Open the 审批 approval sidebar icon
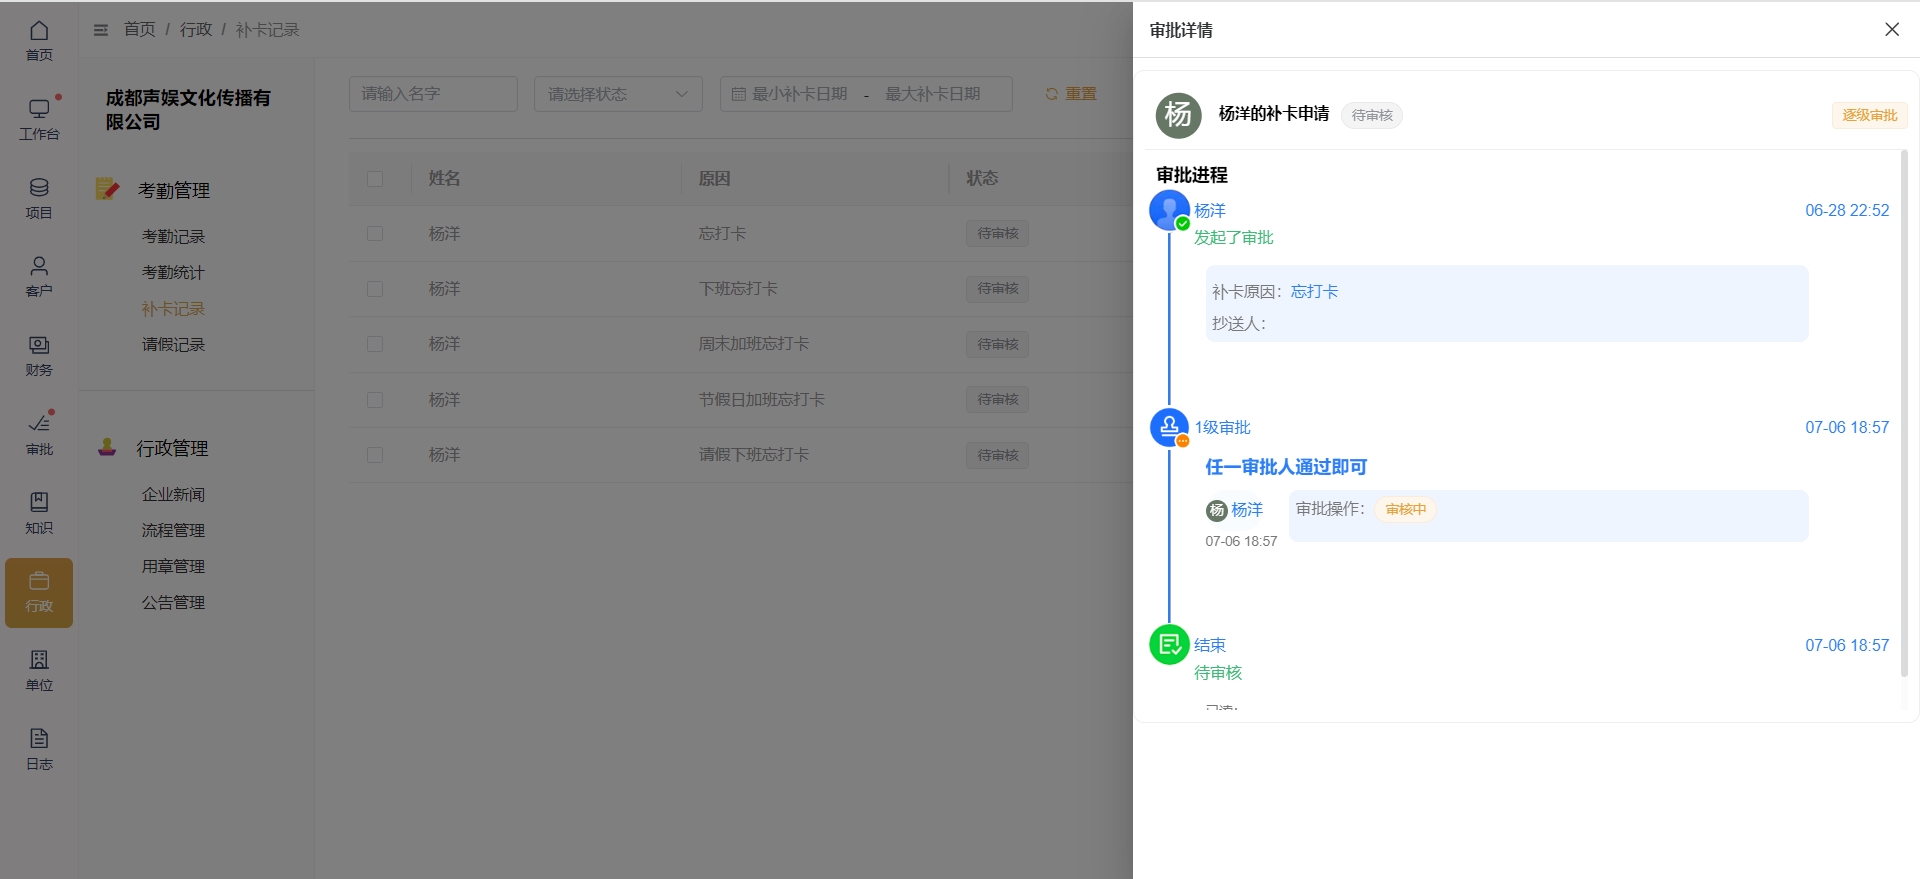The image size is (1920, 879). [39, 434]
